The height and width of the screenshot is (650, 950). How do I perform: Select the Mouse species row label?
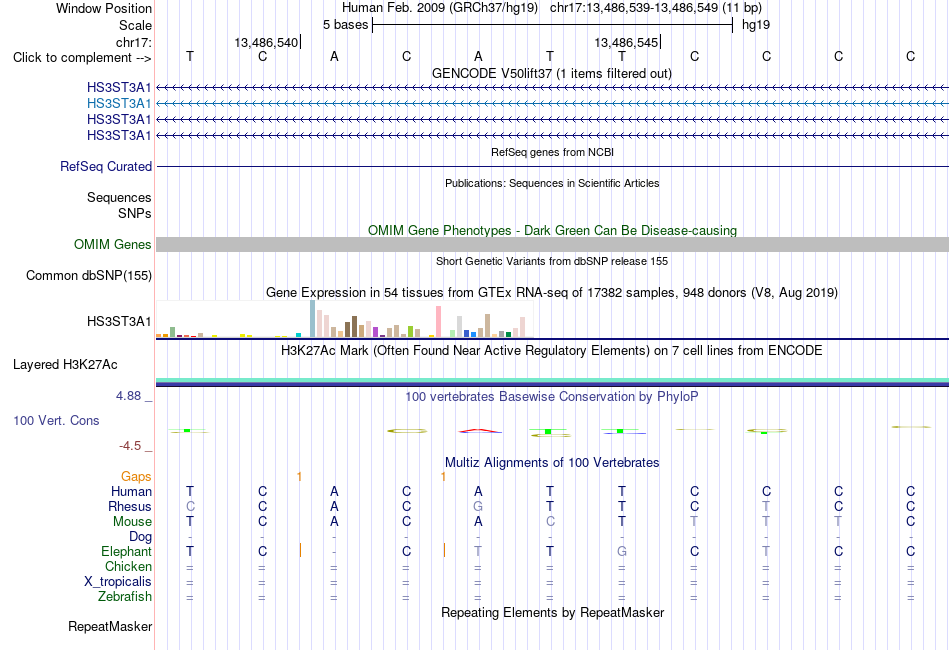tap(132, 522)
